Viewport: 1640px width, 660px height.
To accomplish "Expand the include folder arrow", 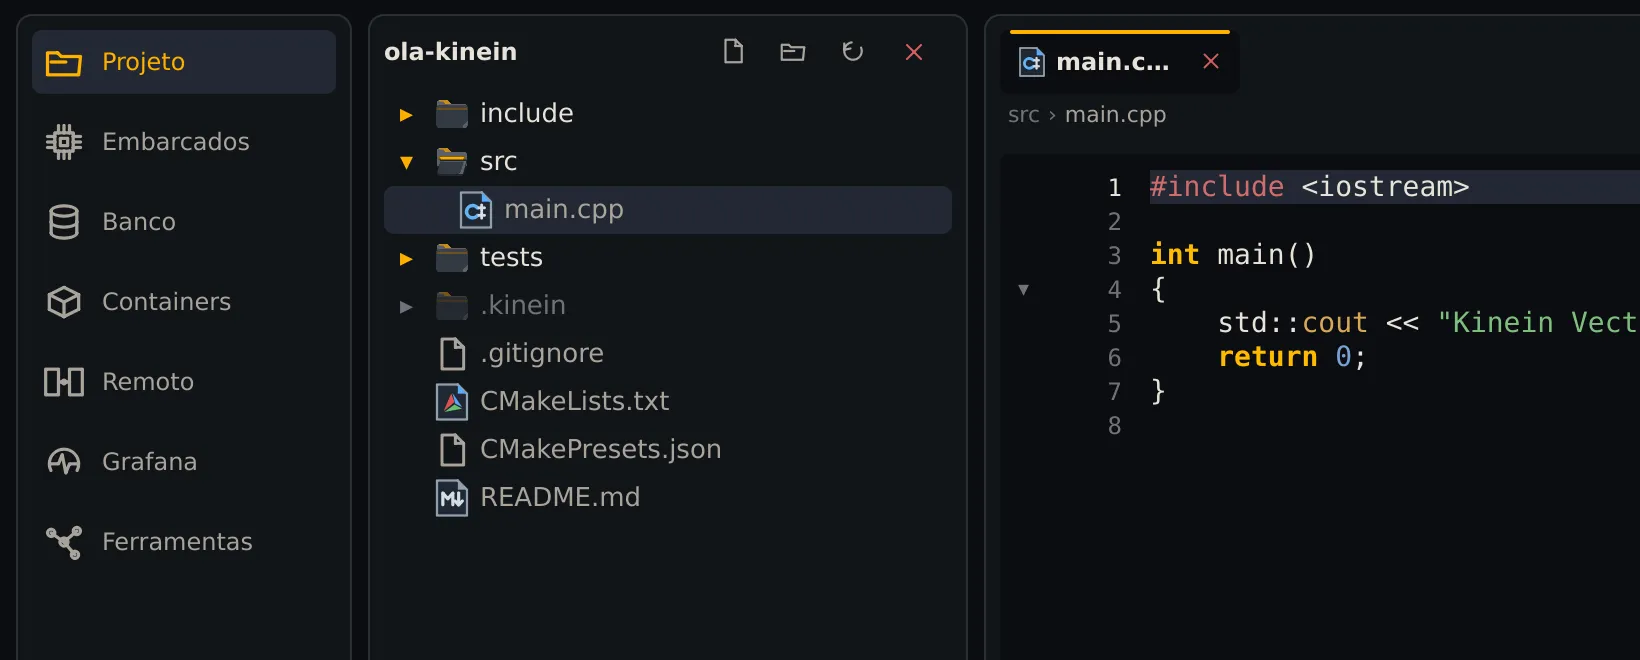I will click(406, 115).
